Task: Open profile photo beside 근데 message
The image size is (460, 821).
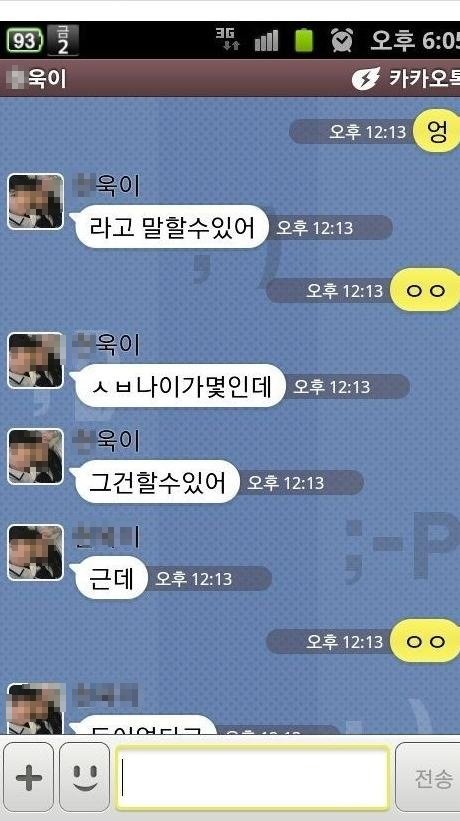Action: (36, 552)
